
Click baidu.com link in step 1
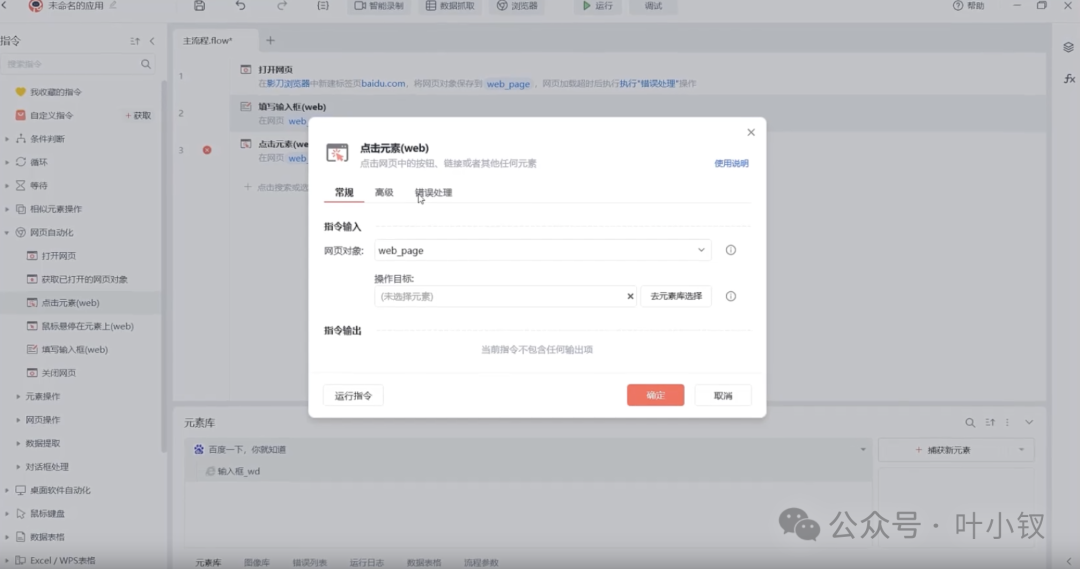point(384,83)
